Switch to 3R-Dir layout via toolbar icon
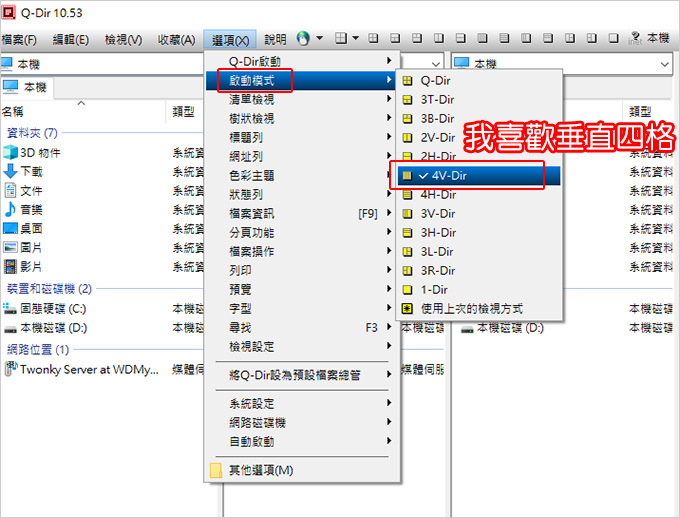 592,39
